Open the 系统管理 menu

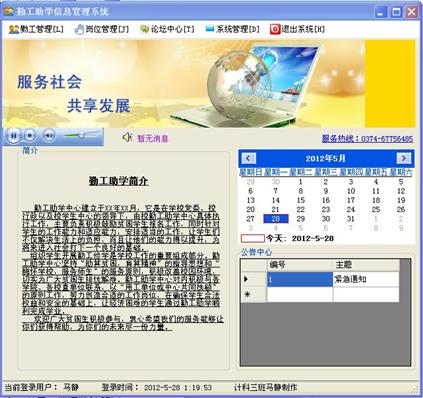tap(232, 29)
